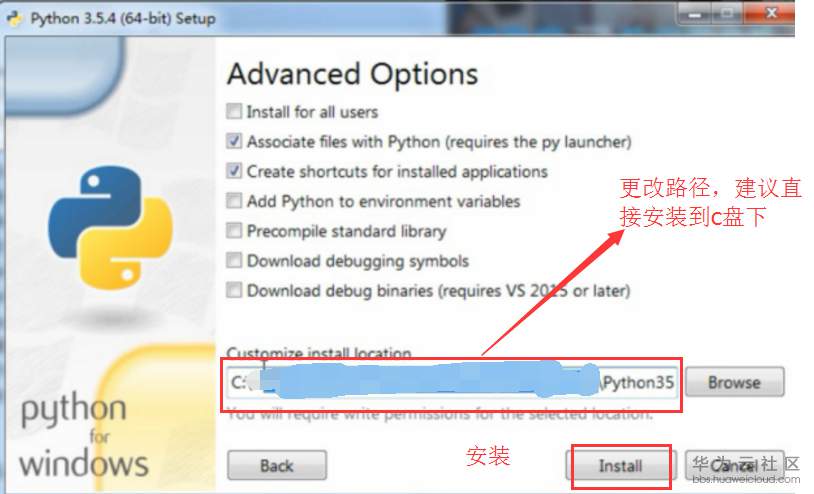This screenshot has height=494, width=814.
Task: Enable Download debug binaries checkbox
Action: coord(234,290)
